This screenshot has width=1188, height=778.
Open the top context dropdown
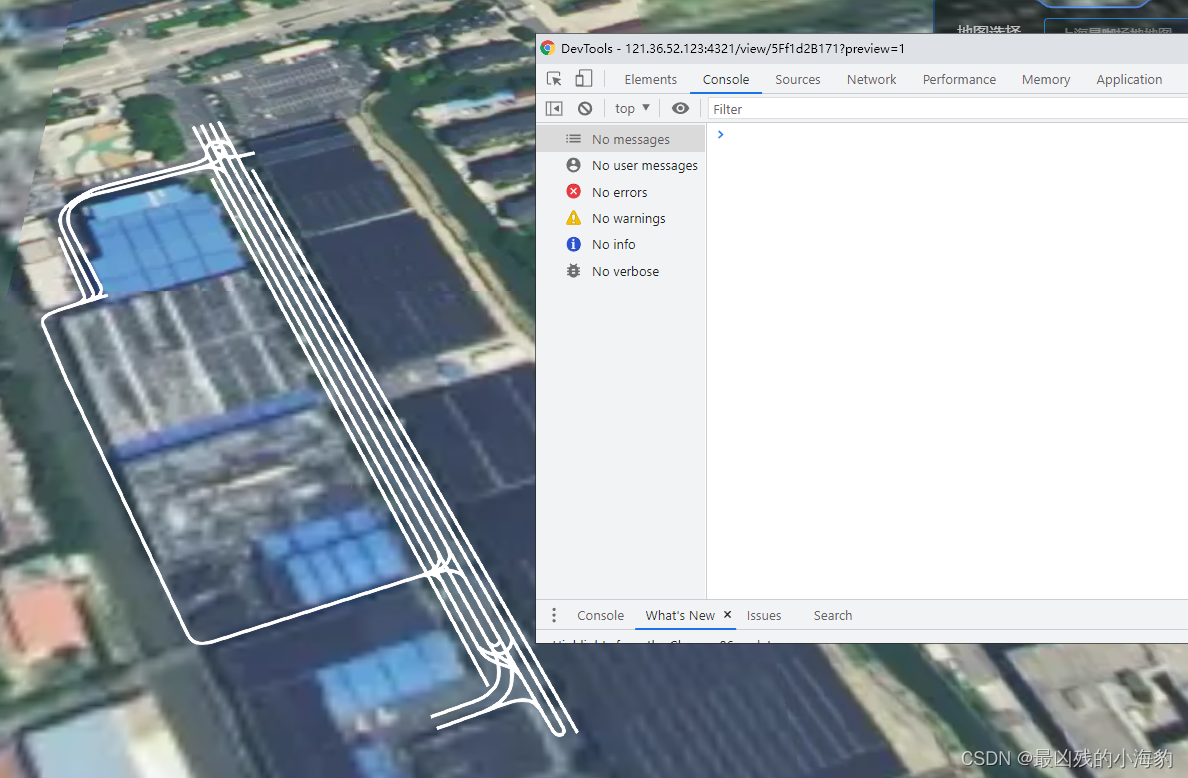[631, 108]
